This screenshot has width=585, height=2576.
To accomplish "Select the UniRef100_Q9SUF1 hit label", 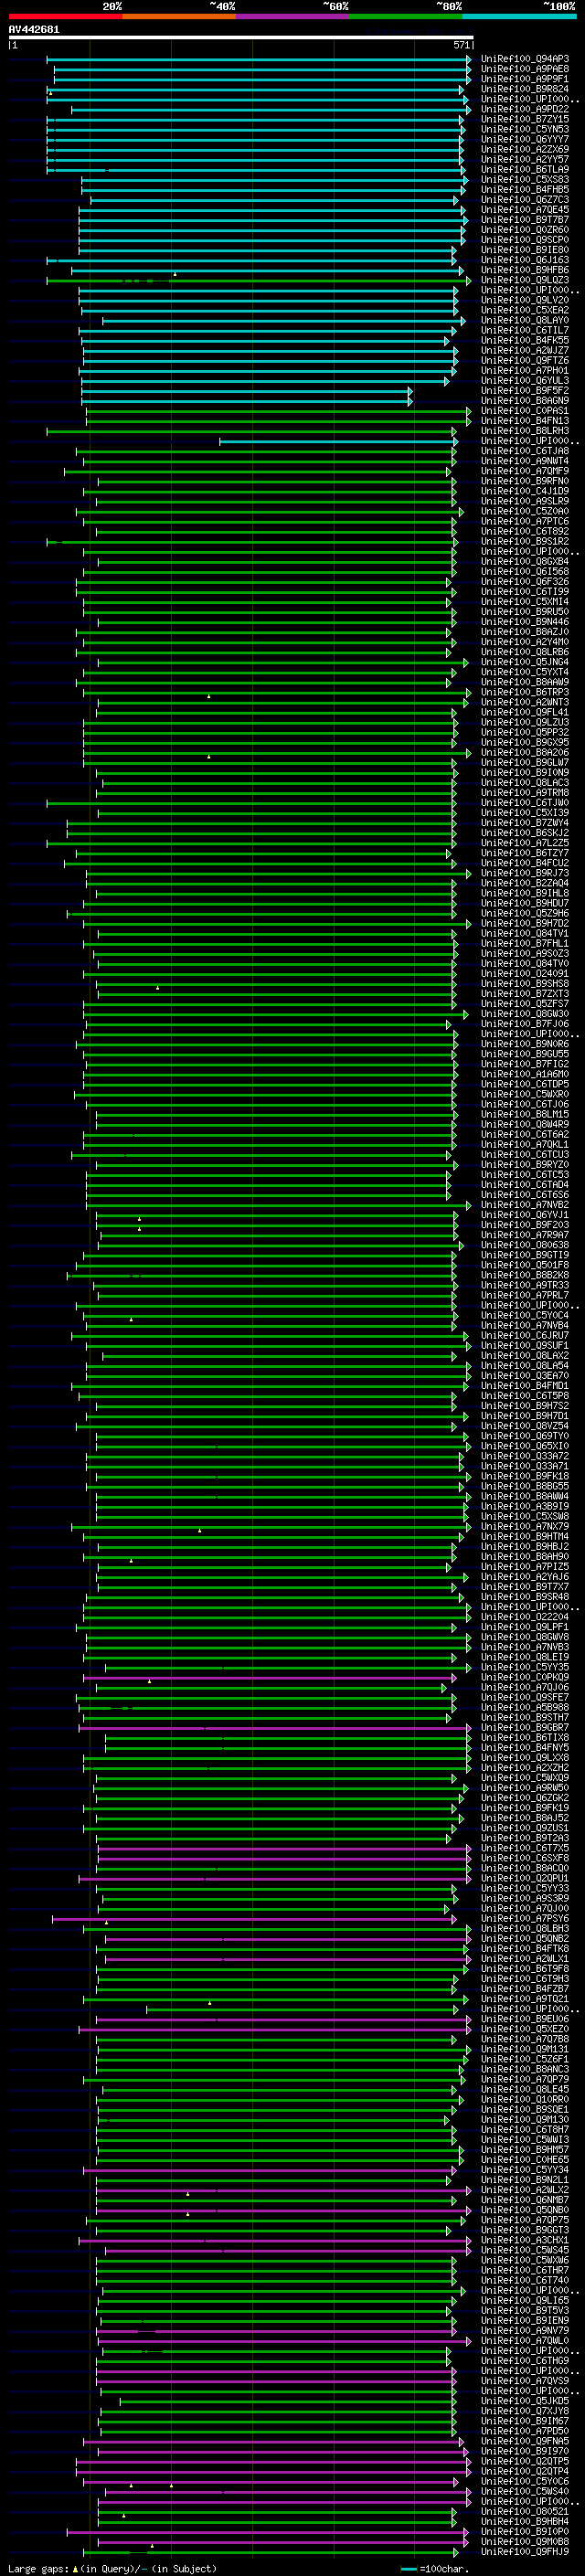I will coord(525,1346).
